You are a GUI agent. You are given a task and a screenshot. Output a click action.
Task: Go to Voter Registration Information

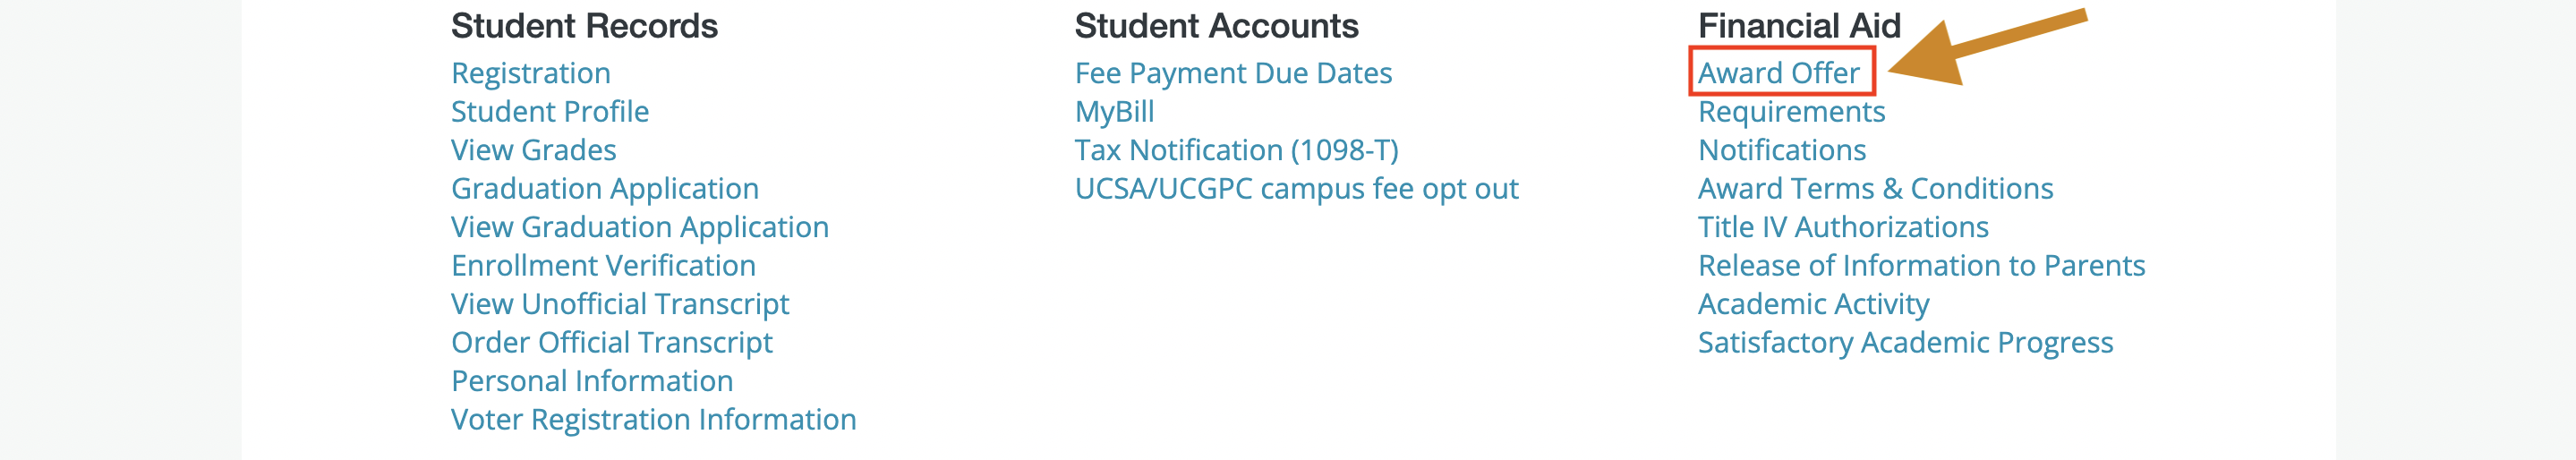click(x=654, y=420)
